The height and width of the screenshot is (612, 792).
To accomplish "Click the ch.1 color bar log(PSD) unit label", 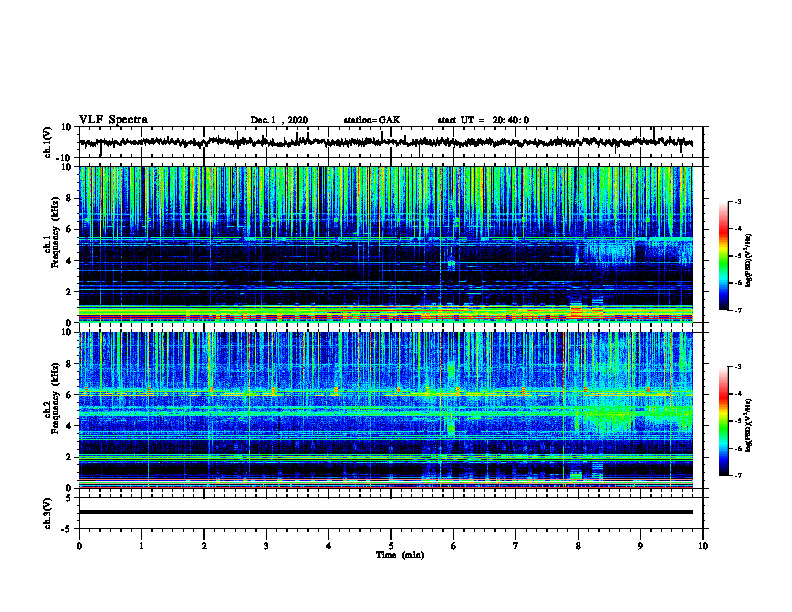I will 749,261.
